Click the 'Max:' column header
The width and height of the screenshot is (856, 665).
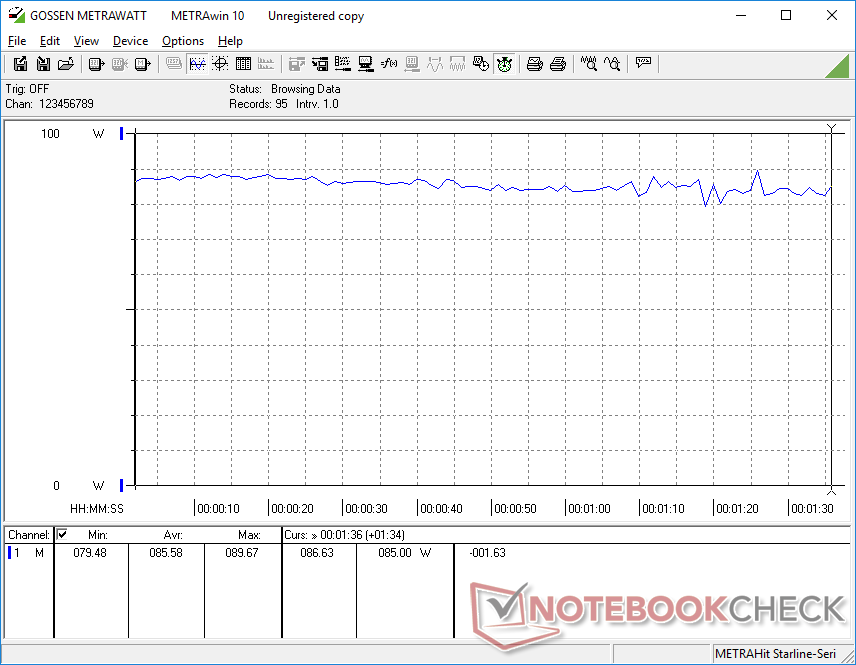pos(249,535)
